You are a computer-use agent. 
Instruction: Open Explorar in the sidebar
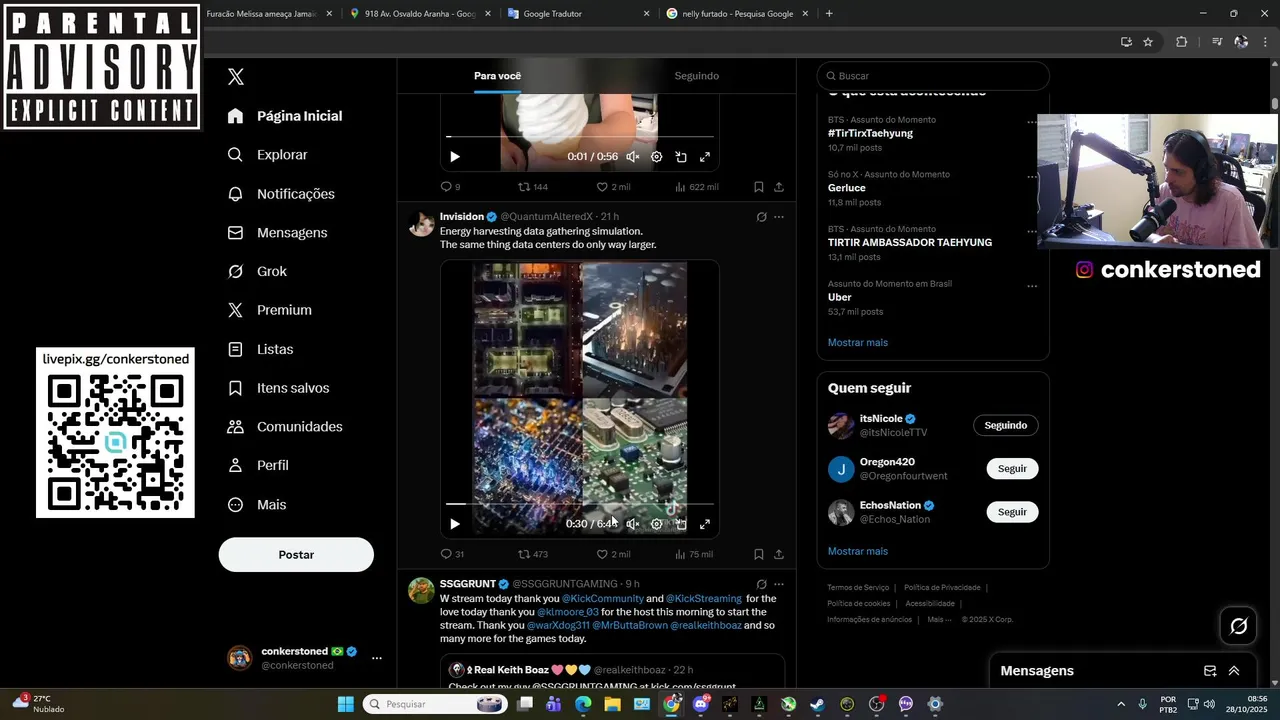pyautogui.click(x=267, y=155)
